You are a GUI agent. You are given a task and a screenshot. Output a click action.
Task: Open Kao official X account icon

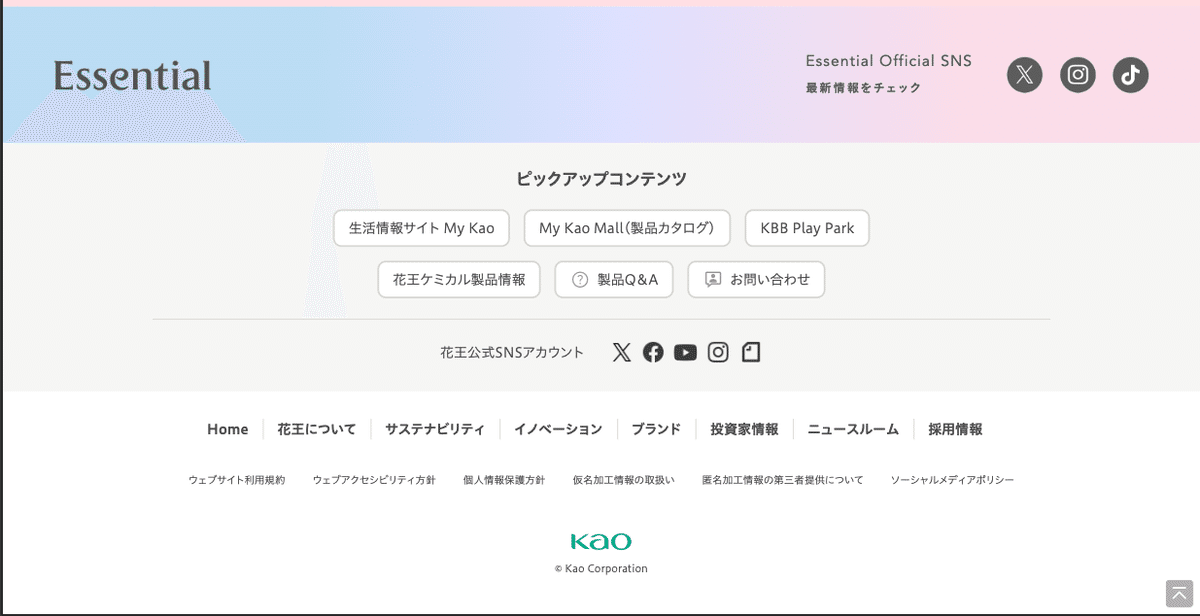click(622, 352)
